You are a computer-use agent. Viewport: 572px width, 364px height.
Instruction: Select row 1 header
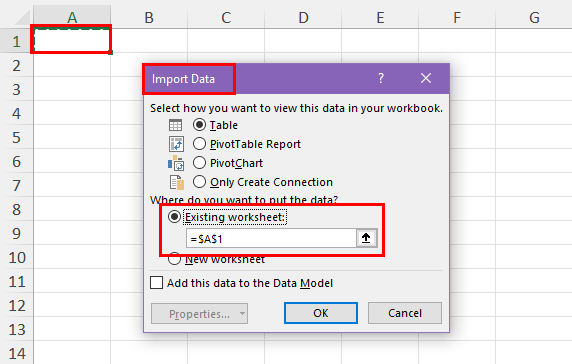(16, 41)
